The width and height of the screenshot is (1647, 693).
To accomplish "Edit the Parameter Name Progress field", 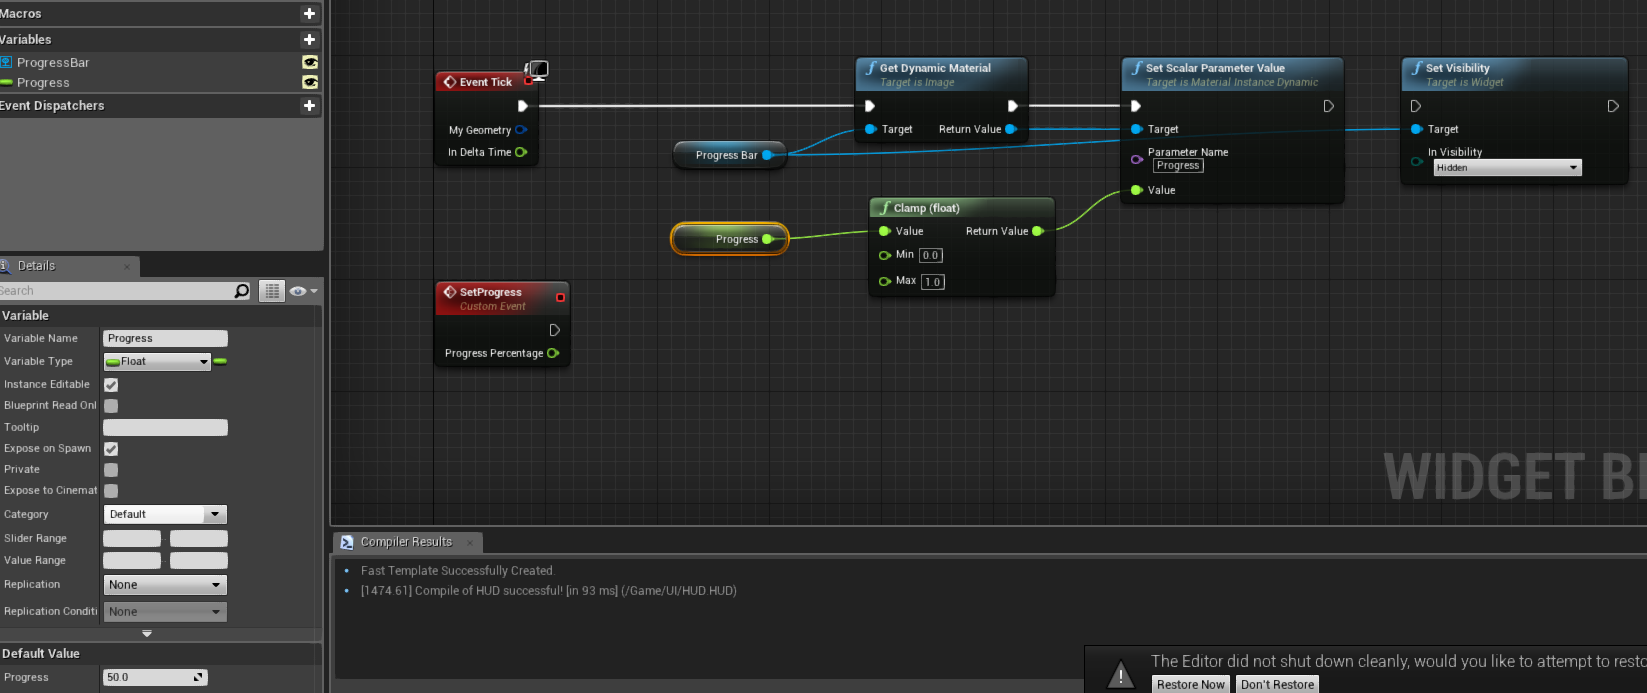I will pyautogui.click(x=1178, y=166).
